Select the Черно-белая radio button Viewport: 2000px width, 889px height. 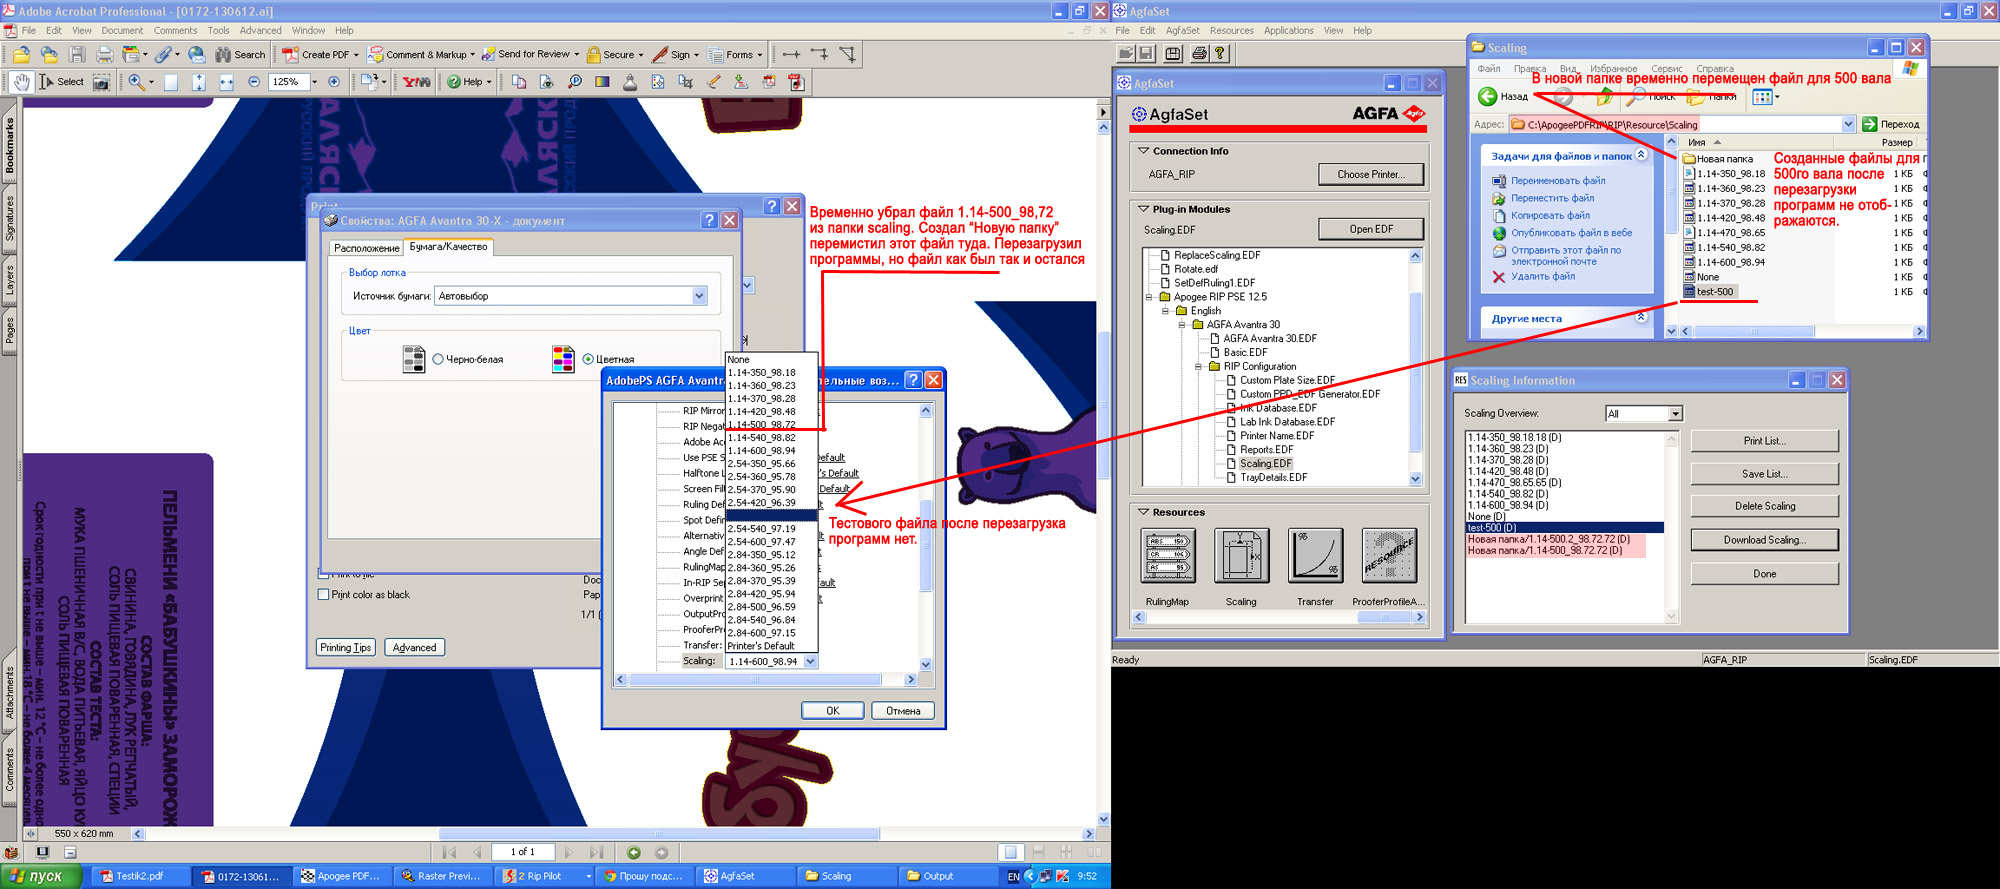coord(438,359)
